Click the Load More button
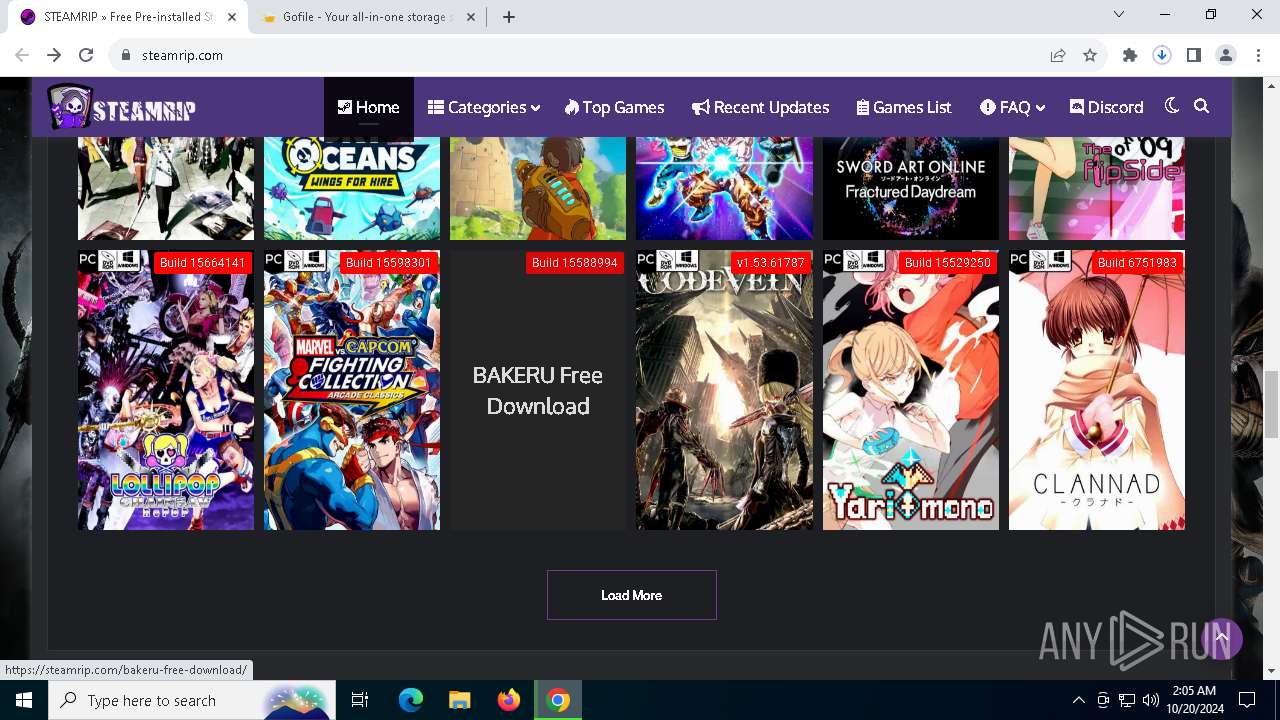 pyautogui.click(x=632, y=595)
